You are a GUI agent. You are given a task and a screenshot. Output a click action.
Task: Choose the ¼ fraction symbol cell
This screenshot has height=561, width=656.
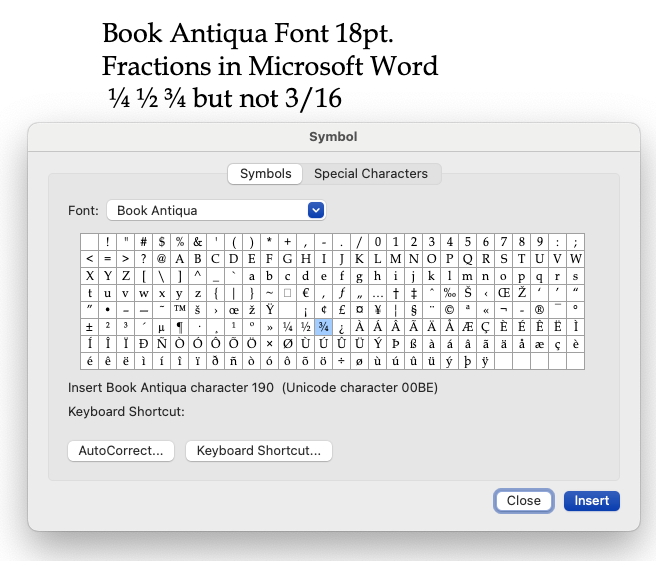click(x=287, y=327)
